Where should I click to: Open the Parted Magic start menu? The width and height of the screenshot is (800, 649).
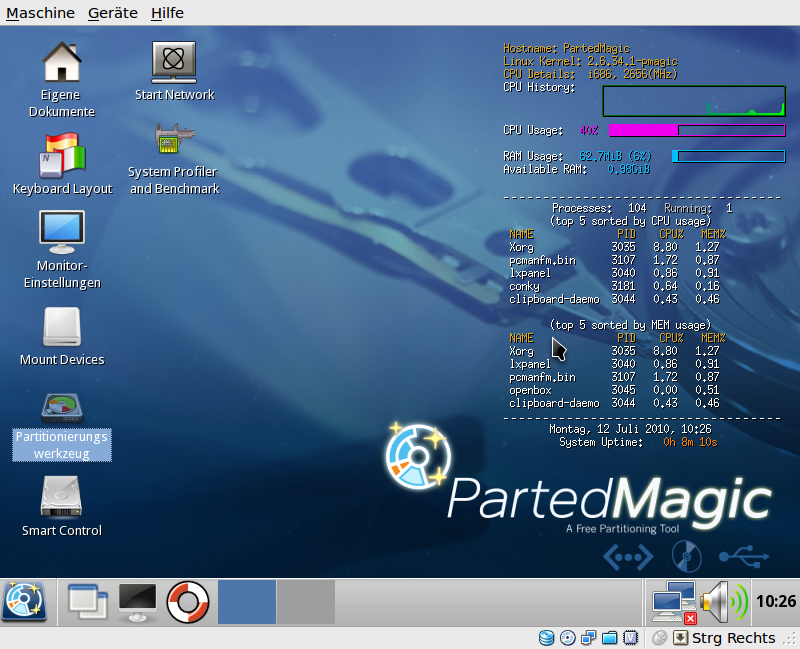(24, 601)
